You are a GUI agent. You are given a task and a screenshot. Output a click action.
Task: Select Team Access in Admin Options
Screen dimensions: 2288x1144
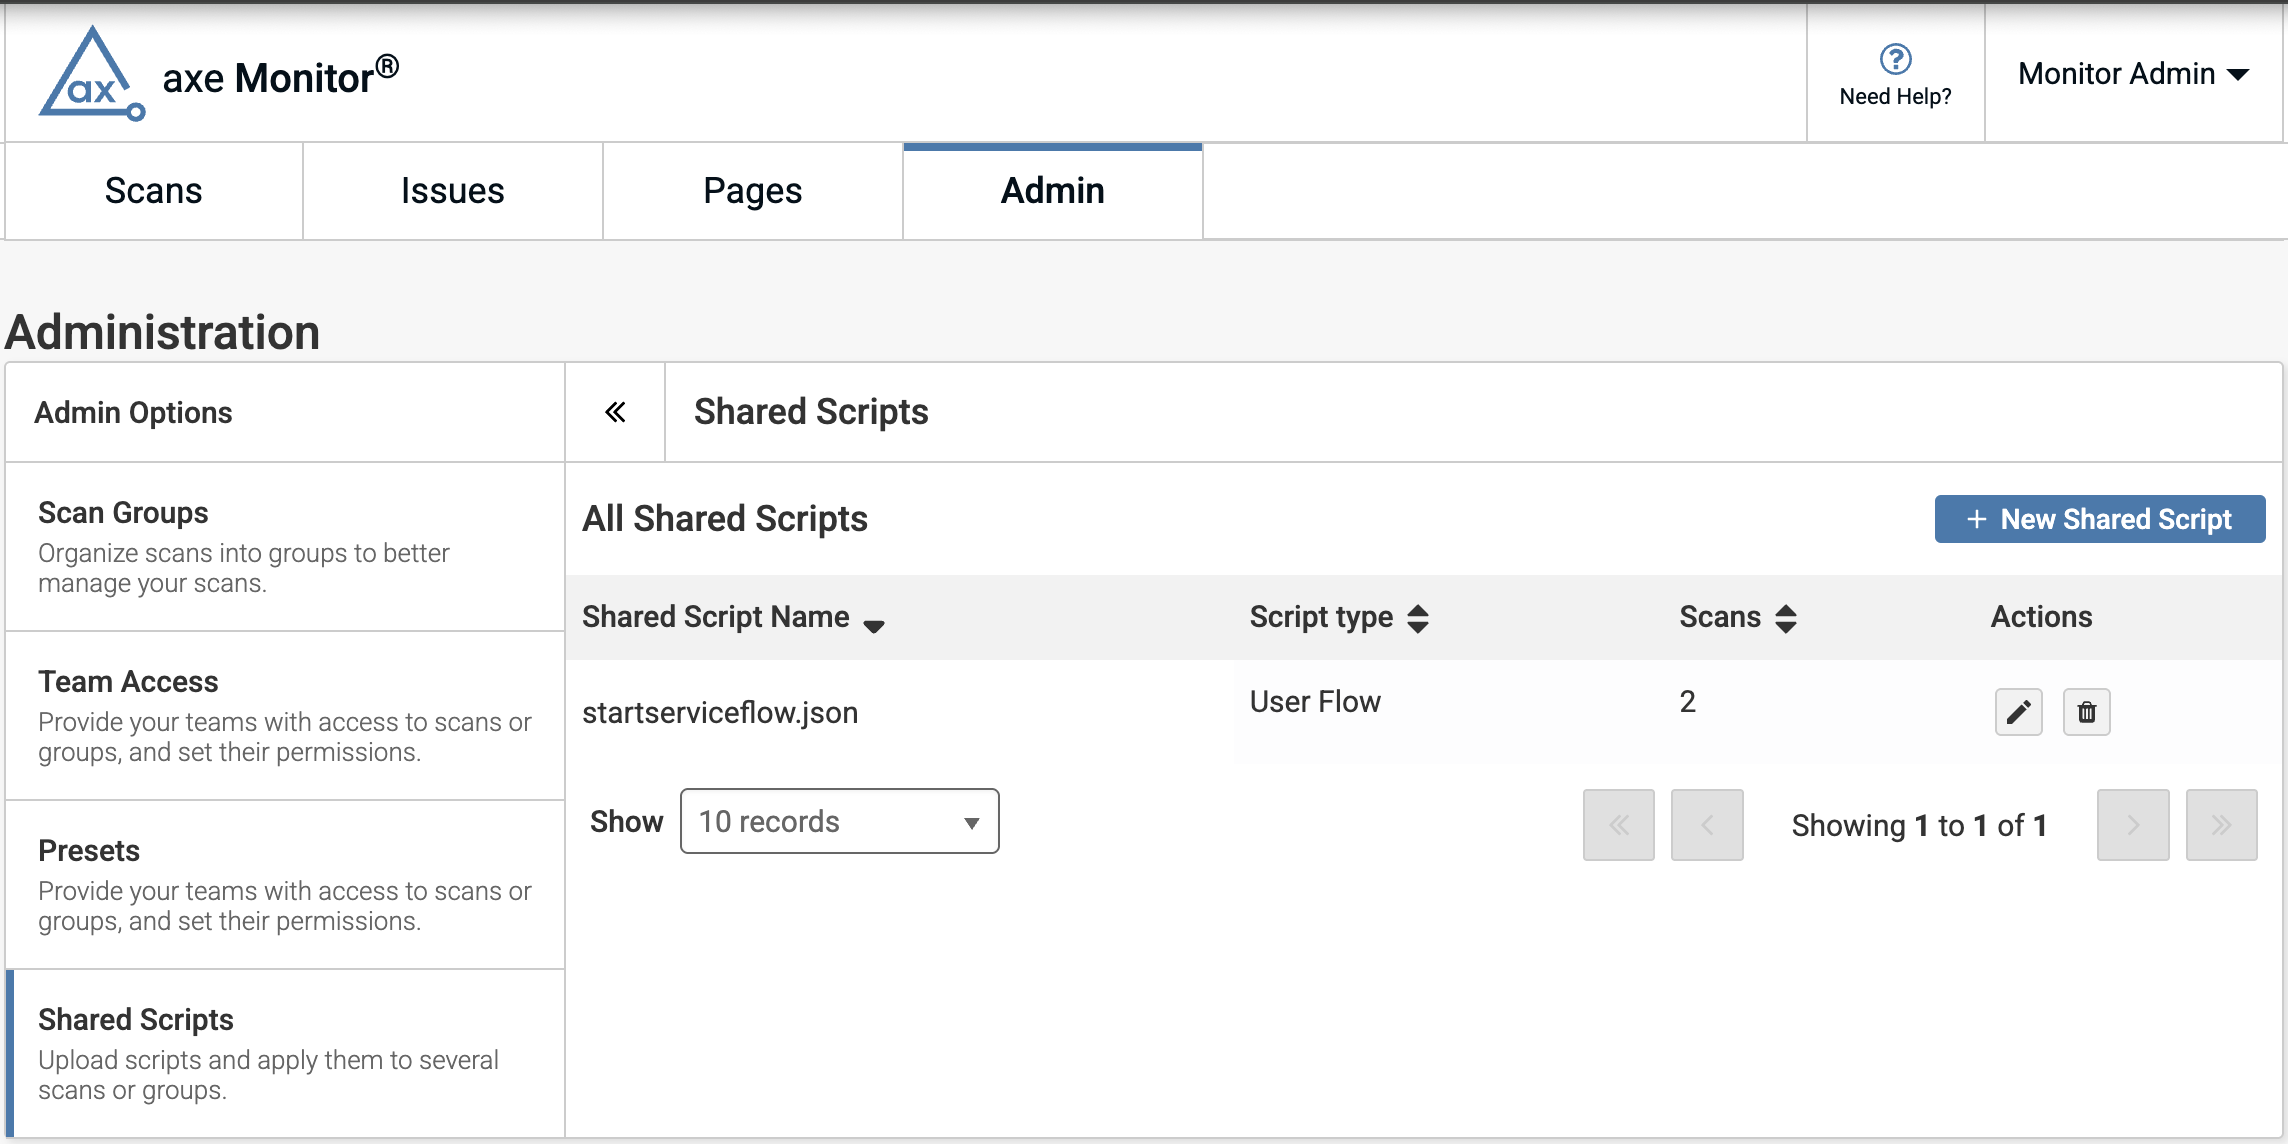128,681
